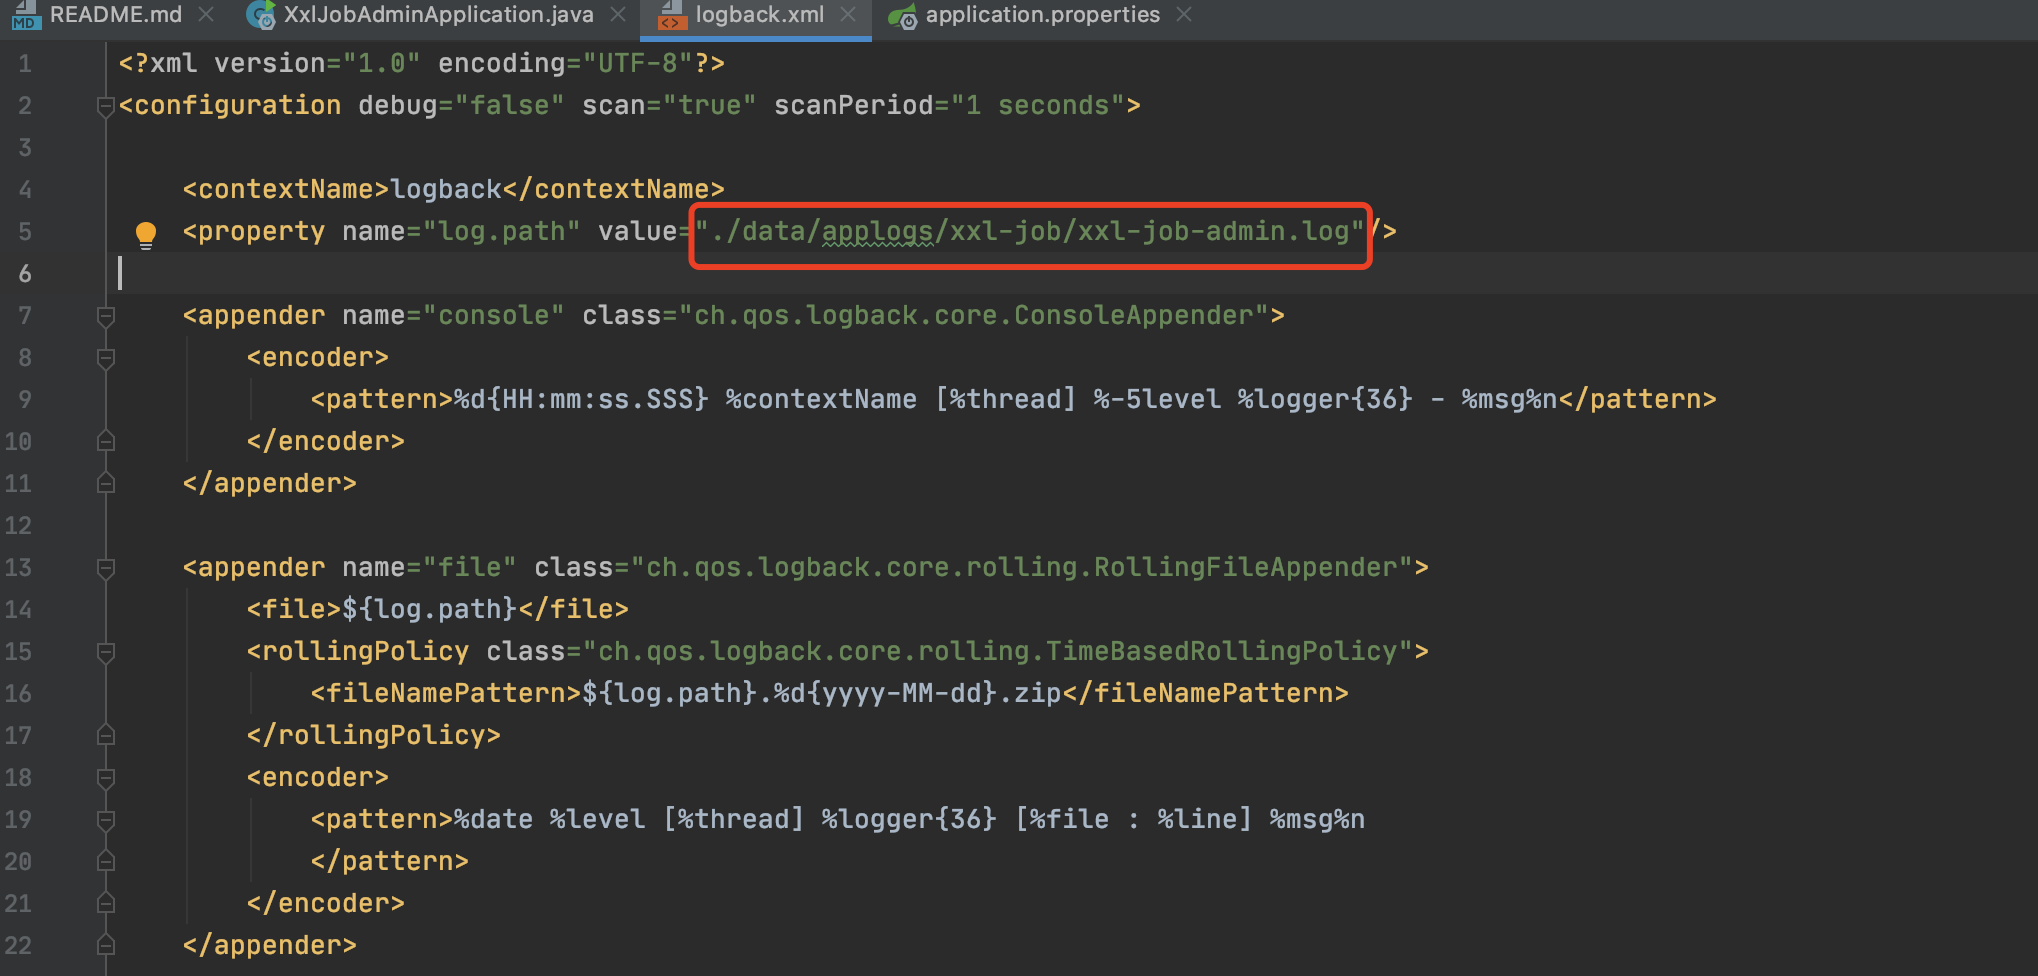Collapse the pattern fold on line 19
Viewport: 2038px width, 976px height.
pos(106,820)
